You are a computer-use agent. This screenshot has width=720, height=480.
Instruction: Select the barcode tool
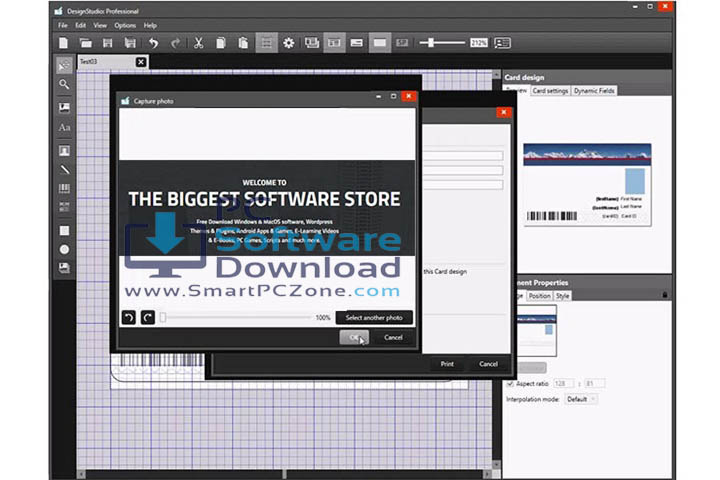64,188
